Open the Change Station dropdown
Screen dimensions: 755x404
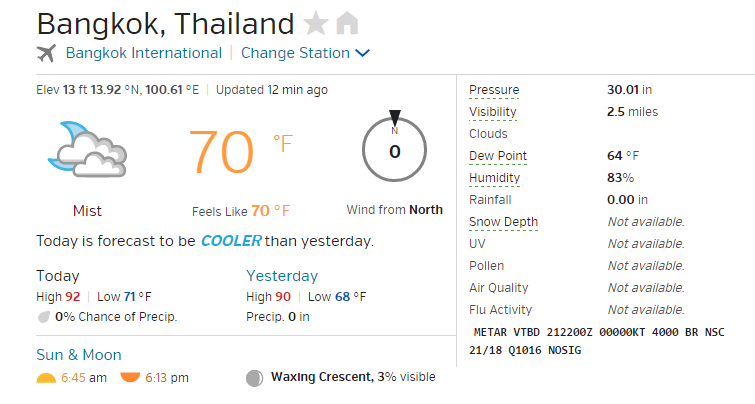tap(295, 53)
